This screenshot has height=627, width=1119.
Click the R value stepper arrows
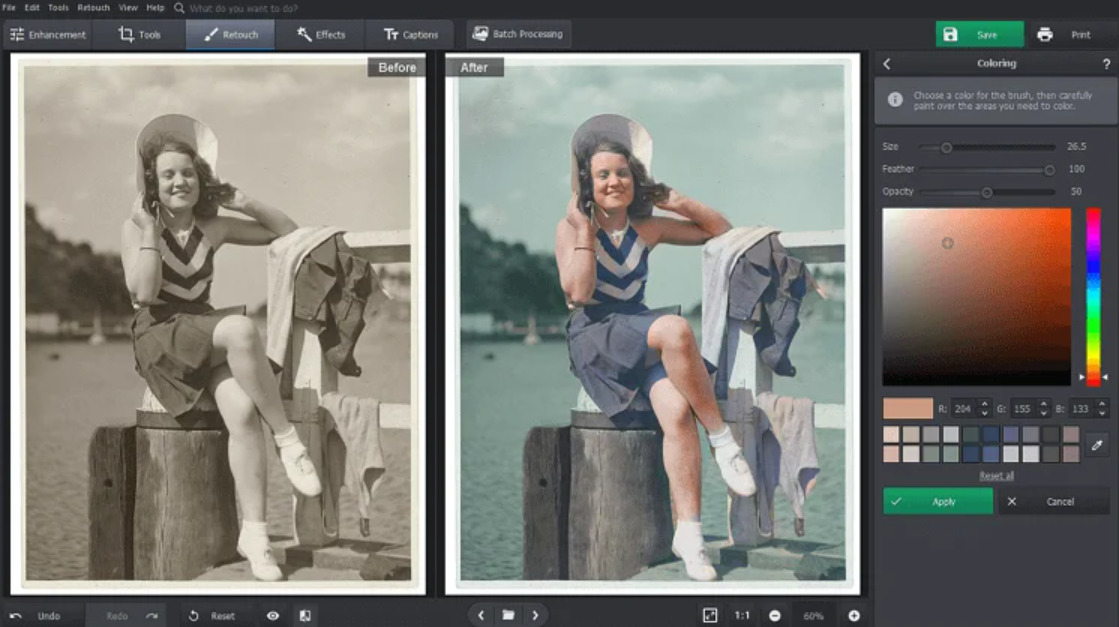pos(984,408)
